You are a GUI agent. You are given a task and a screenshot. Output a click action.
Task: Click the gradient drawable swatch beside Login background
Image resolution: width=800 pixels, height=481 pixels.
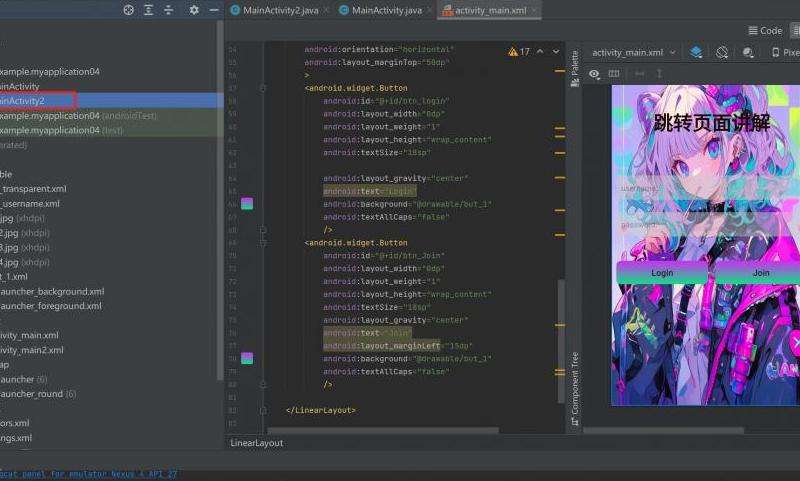[x=247, y=204]
